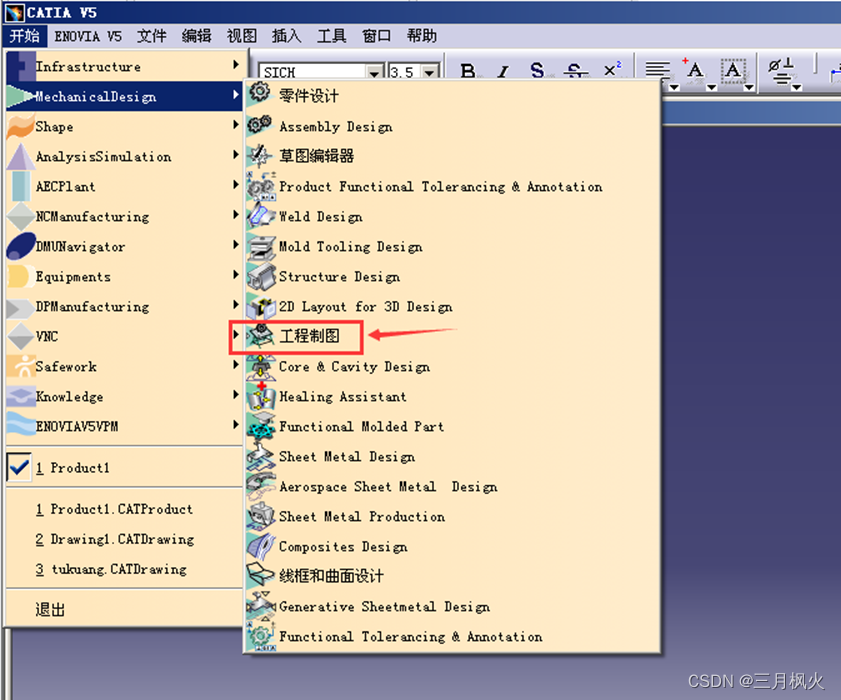Toggle Strikethrough text formatting
The width and height of the screenshot is (841, 700).
pos(574,70)
